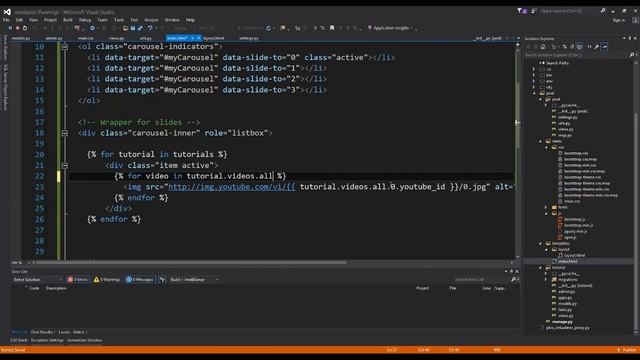
Task: Toggle the Warnings filter in Error List
Action: point(107,280)
